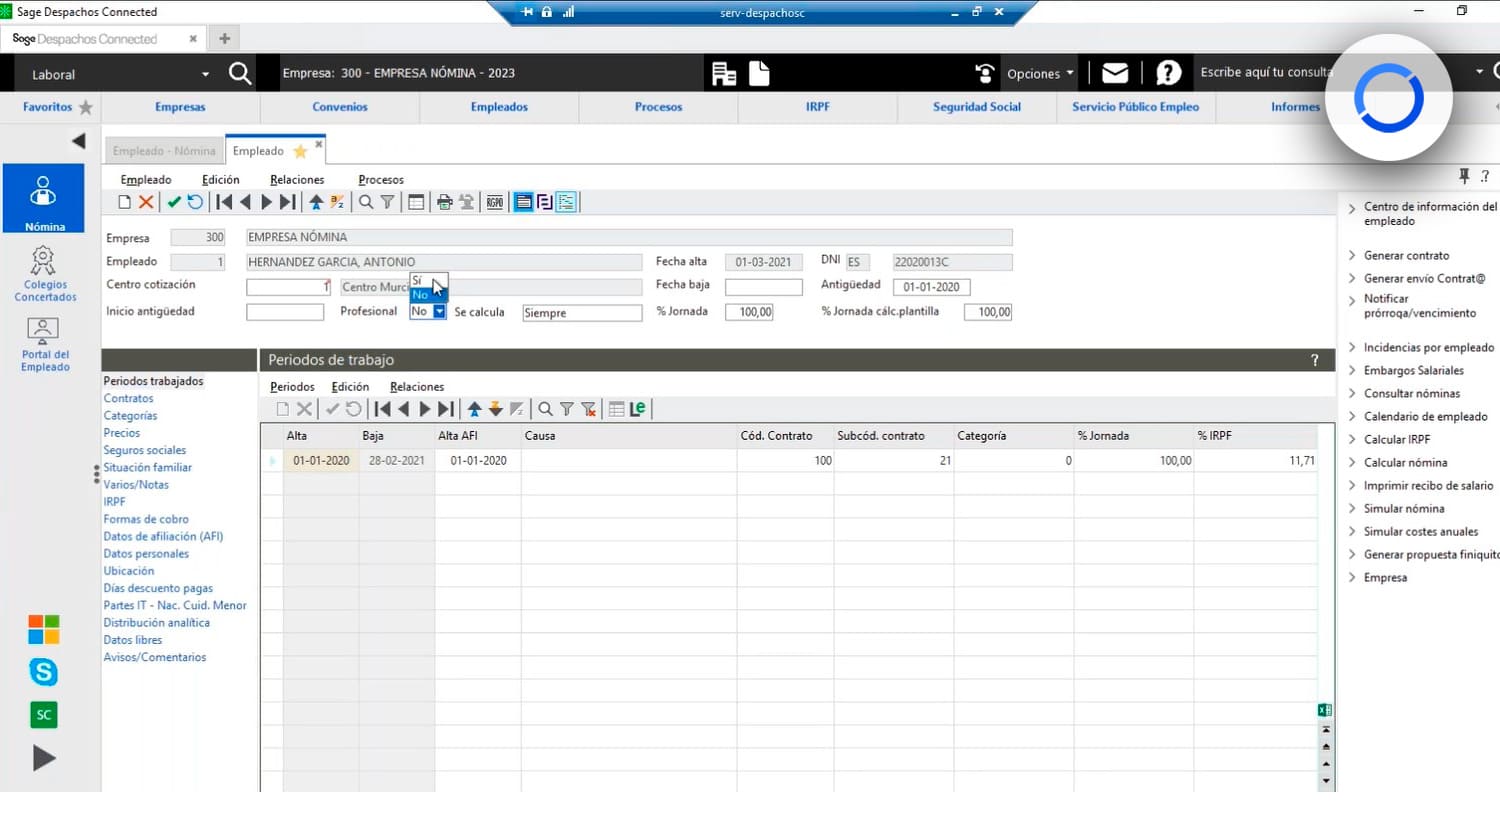Click Calcular nómina in the right panel

click(x=1405, y=462)
